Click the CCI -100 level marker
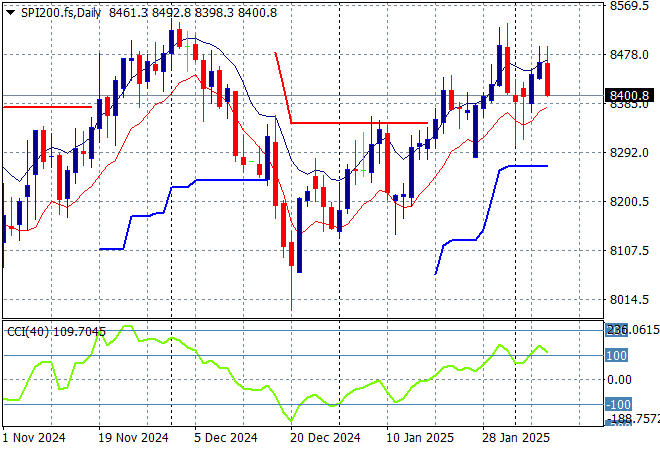660x450 pixels. [618, 405]
